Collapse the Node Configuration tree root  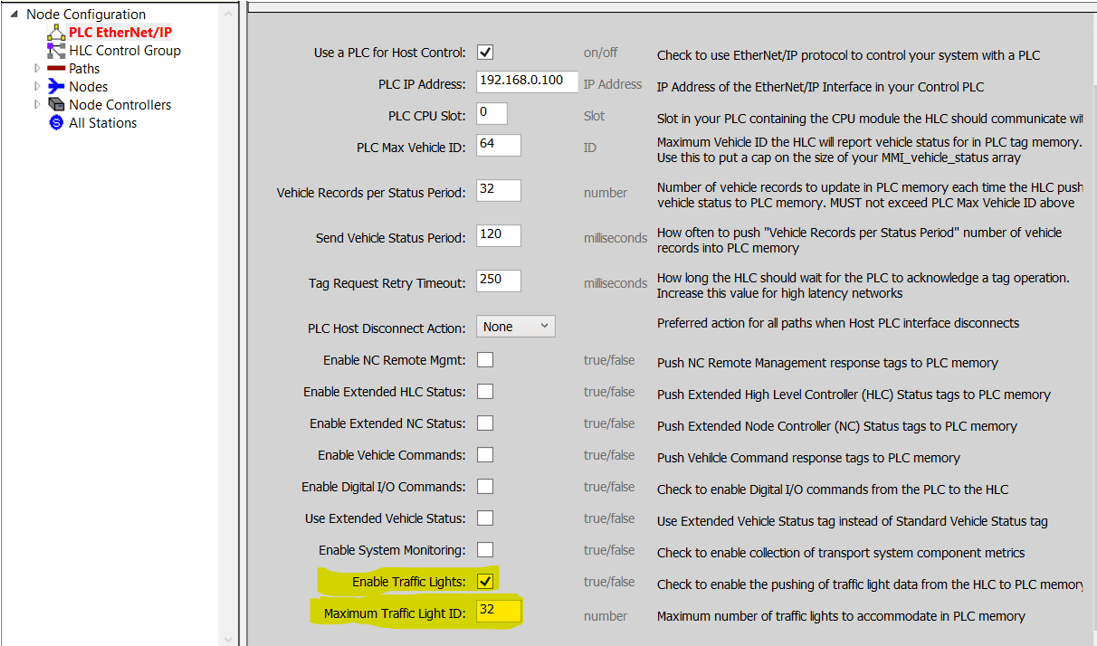point(14,15)
